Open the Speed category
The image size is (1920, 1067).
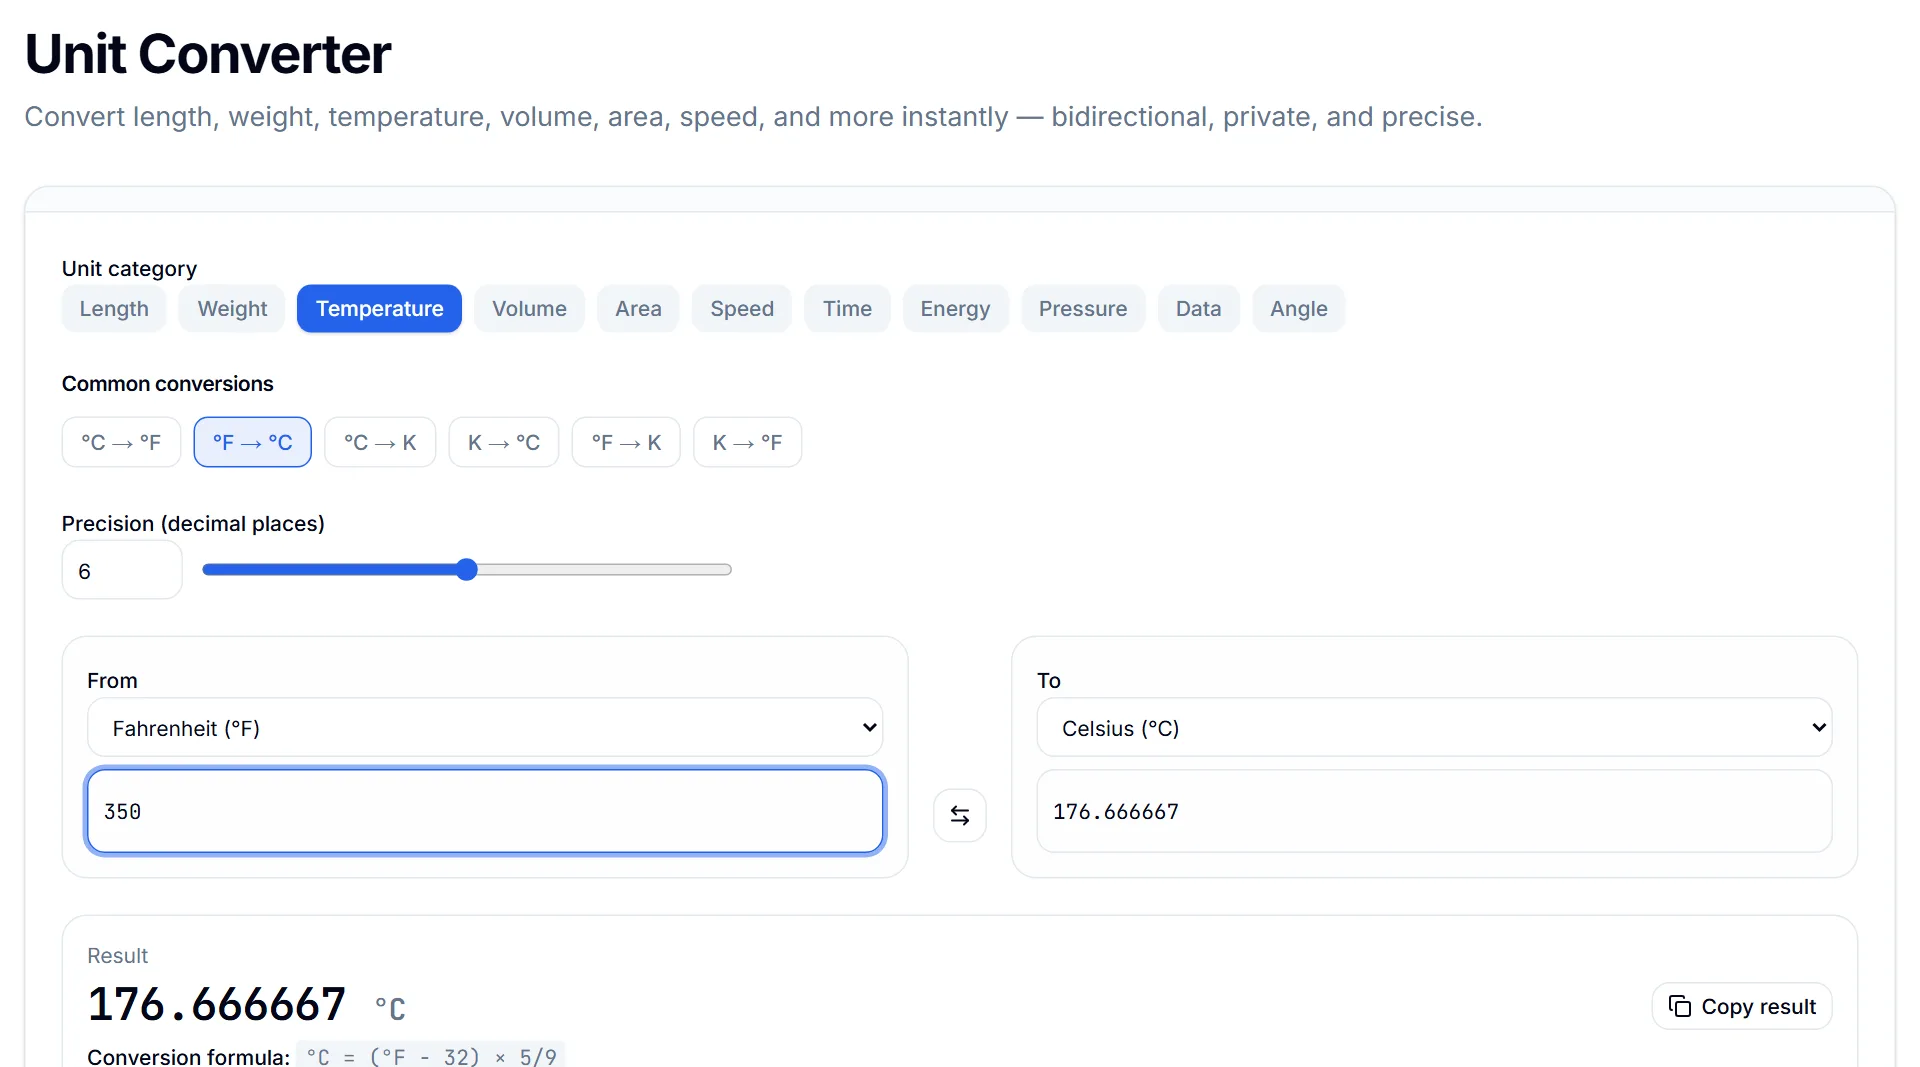click(742, 309)
